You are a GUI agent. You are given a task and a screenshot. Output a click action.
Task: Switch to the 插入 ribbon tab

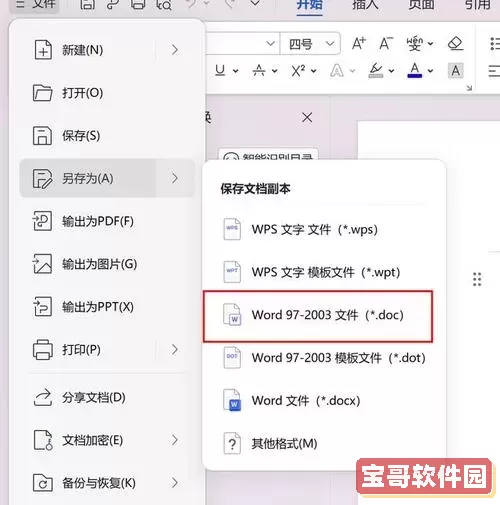[365, 5]
